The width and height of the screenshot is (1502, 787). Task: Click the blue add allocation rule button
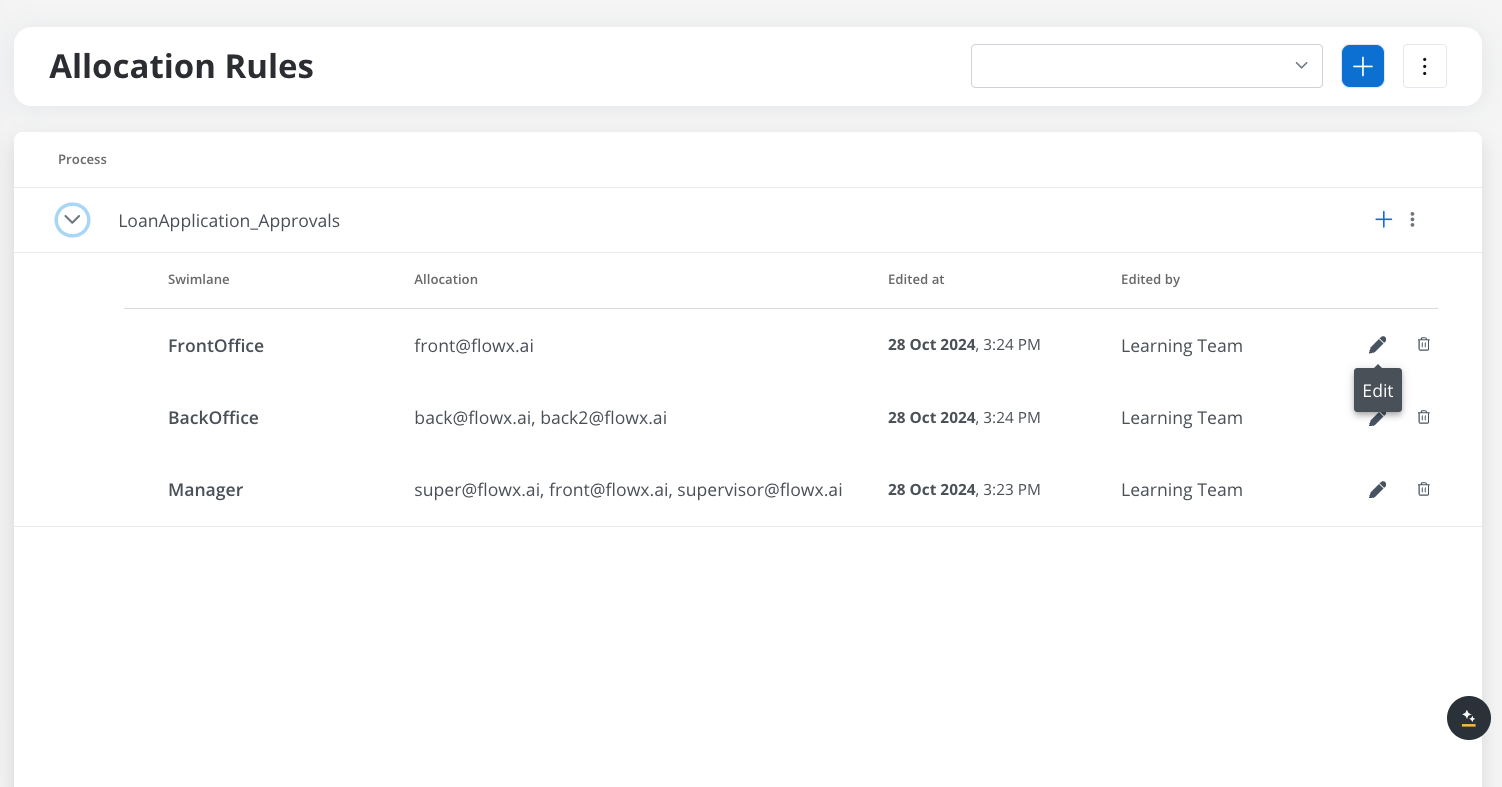point(1362,66)
